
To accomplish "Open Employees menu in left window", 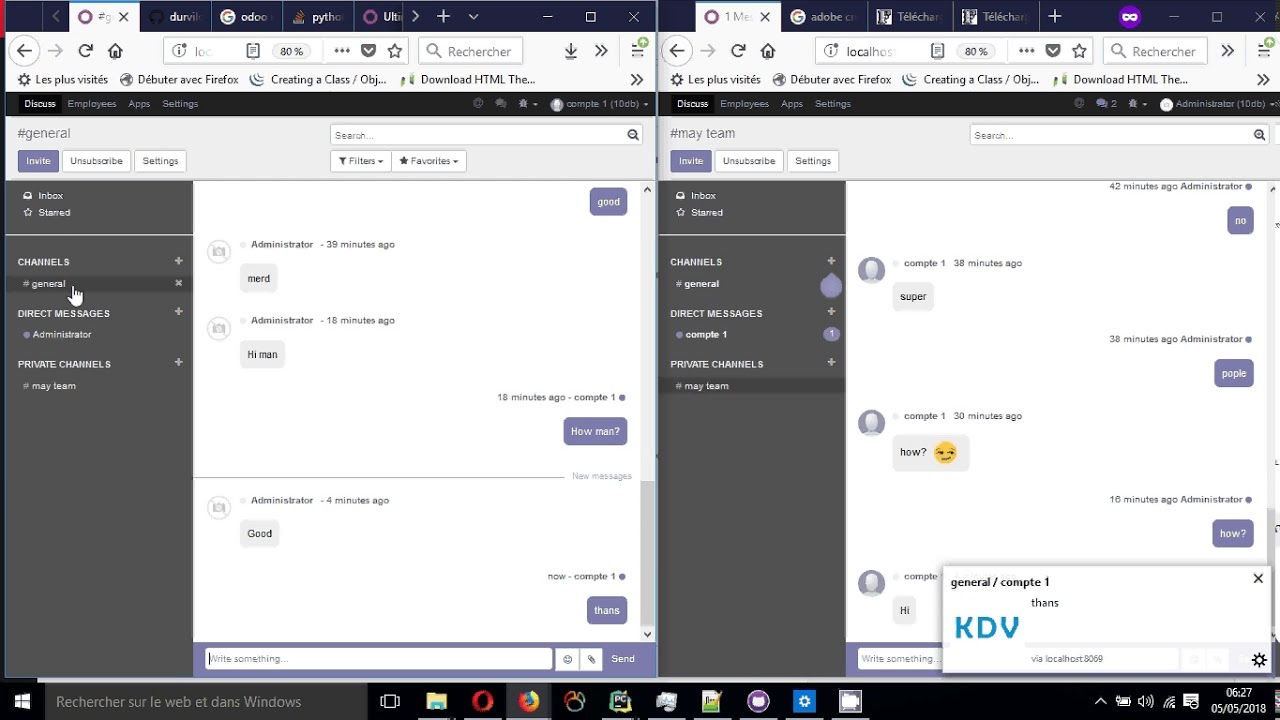I will [92, 104].
